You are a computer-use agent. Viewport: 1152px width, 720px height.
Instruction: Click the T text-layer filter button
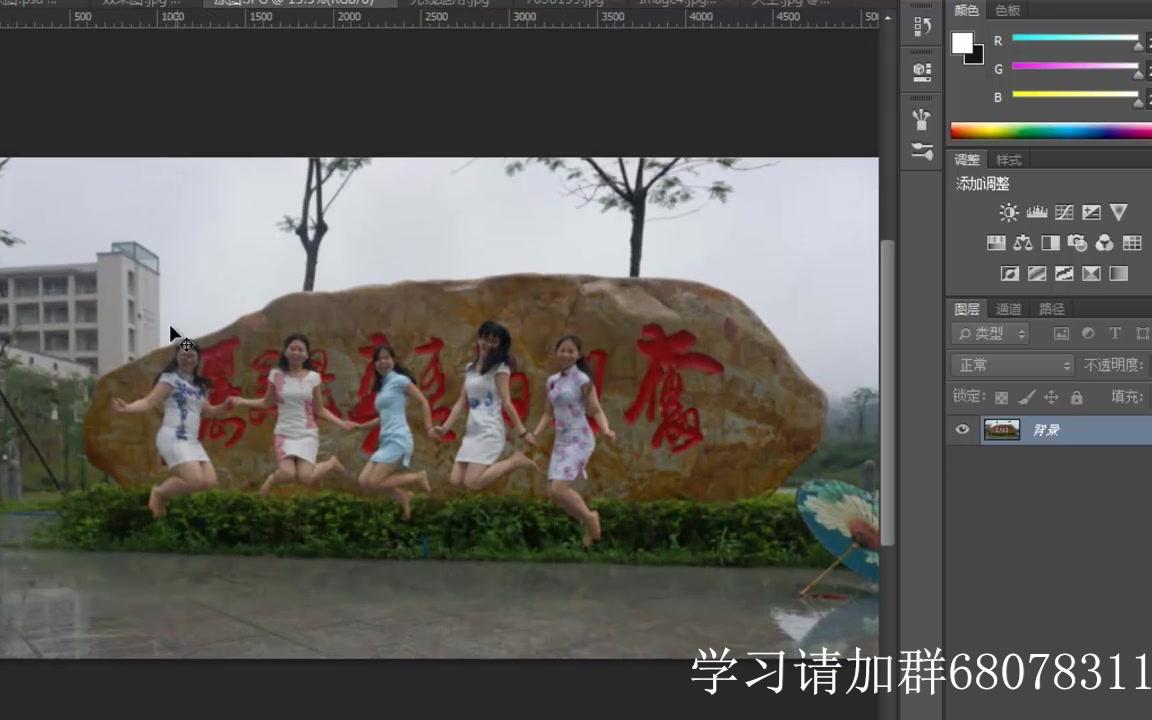1115,334
